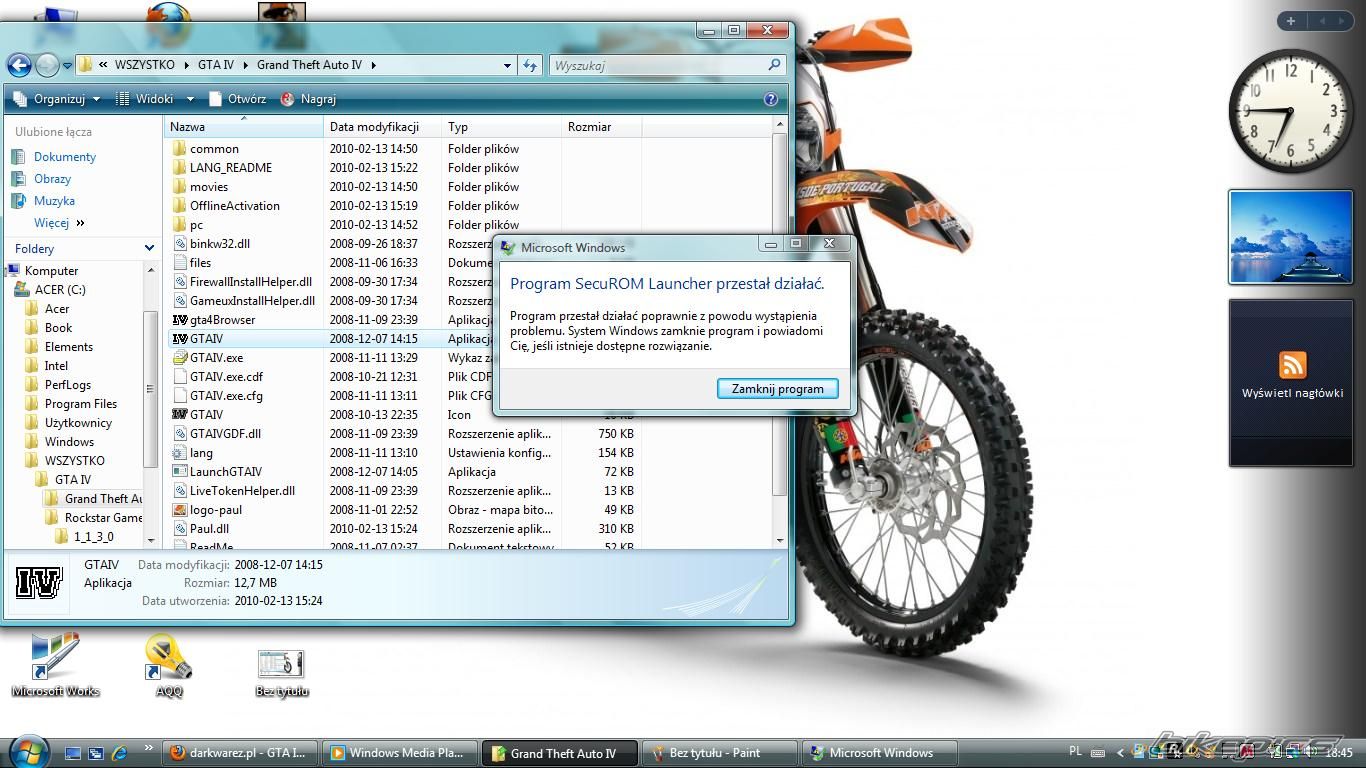Click Otwórz in the Explorer toolbar

237,99
